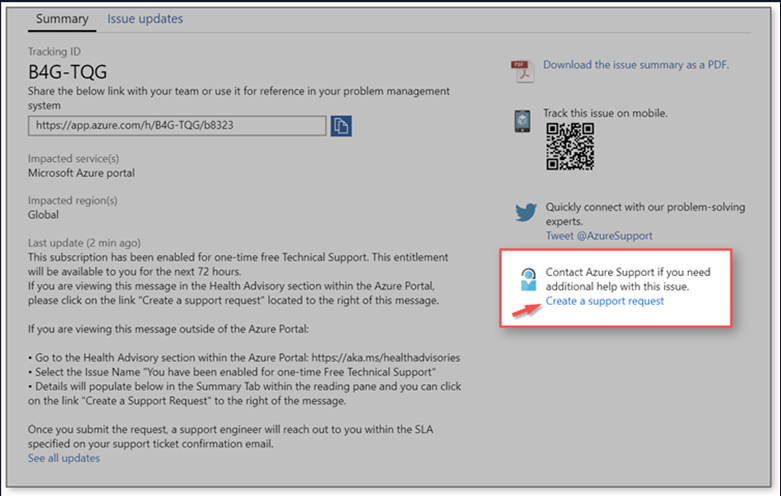The image size is (781, 496).
Task: Click the Twitter bird icon
Action: [x=526, y=212]
